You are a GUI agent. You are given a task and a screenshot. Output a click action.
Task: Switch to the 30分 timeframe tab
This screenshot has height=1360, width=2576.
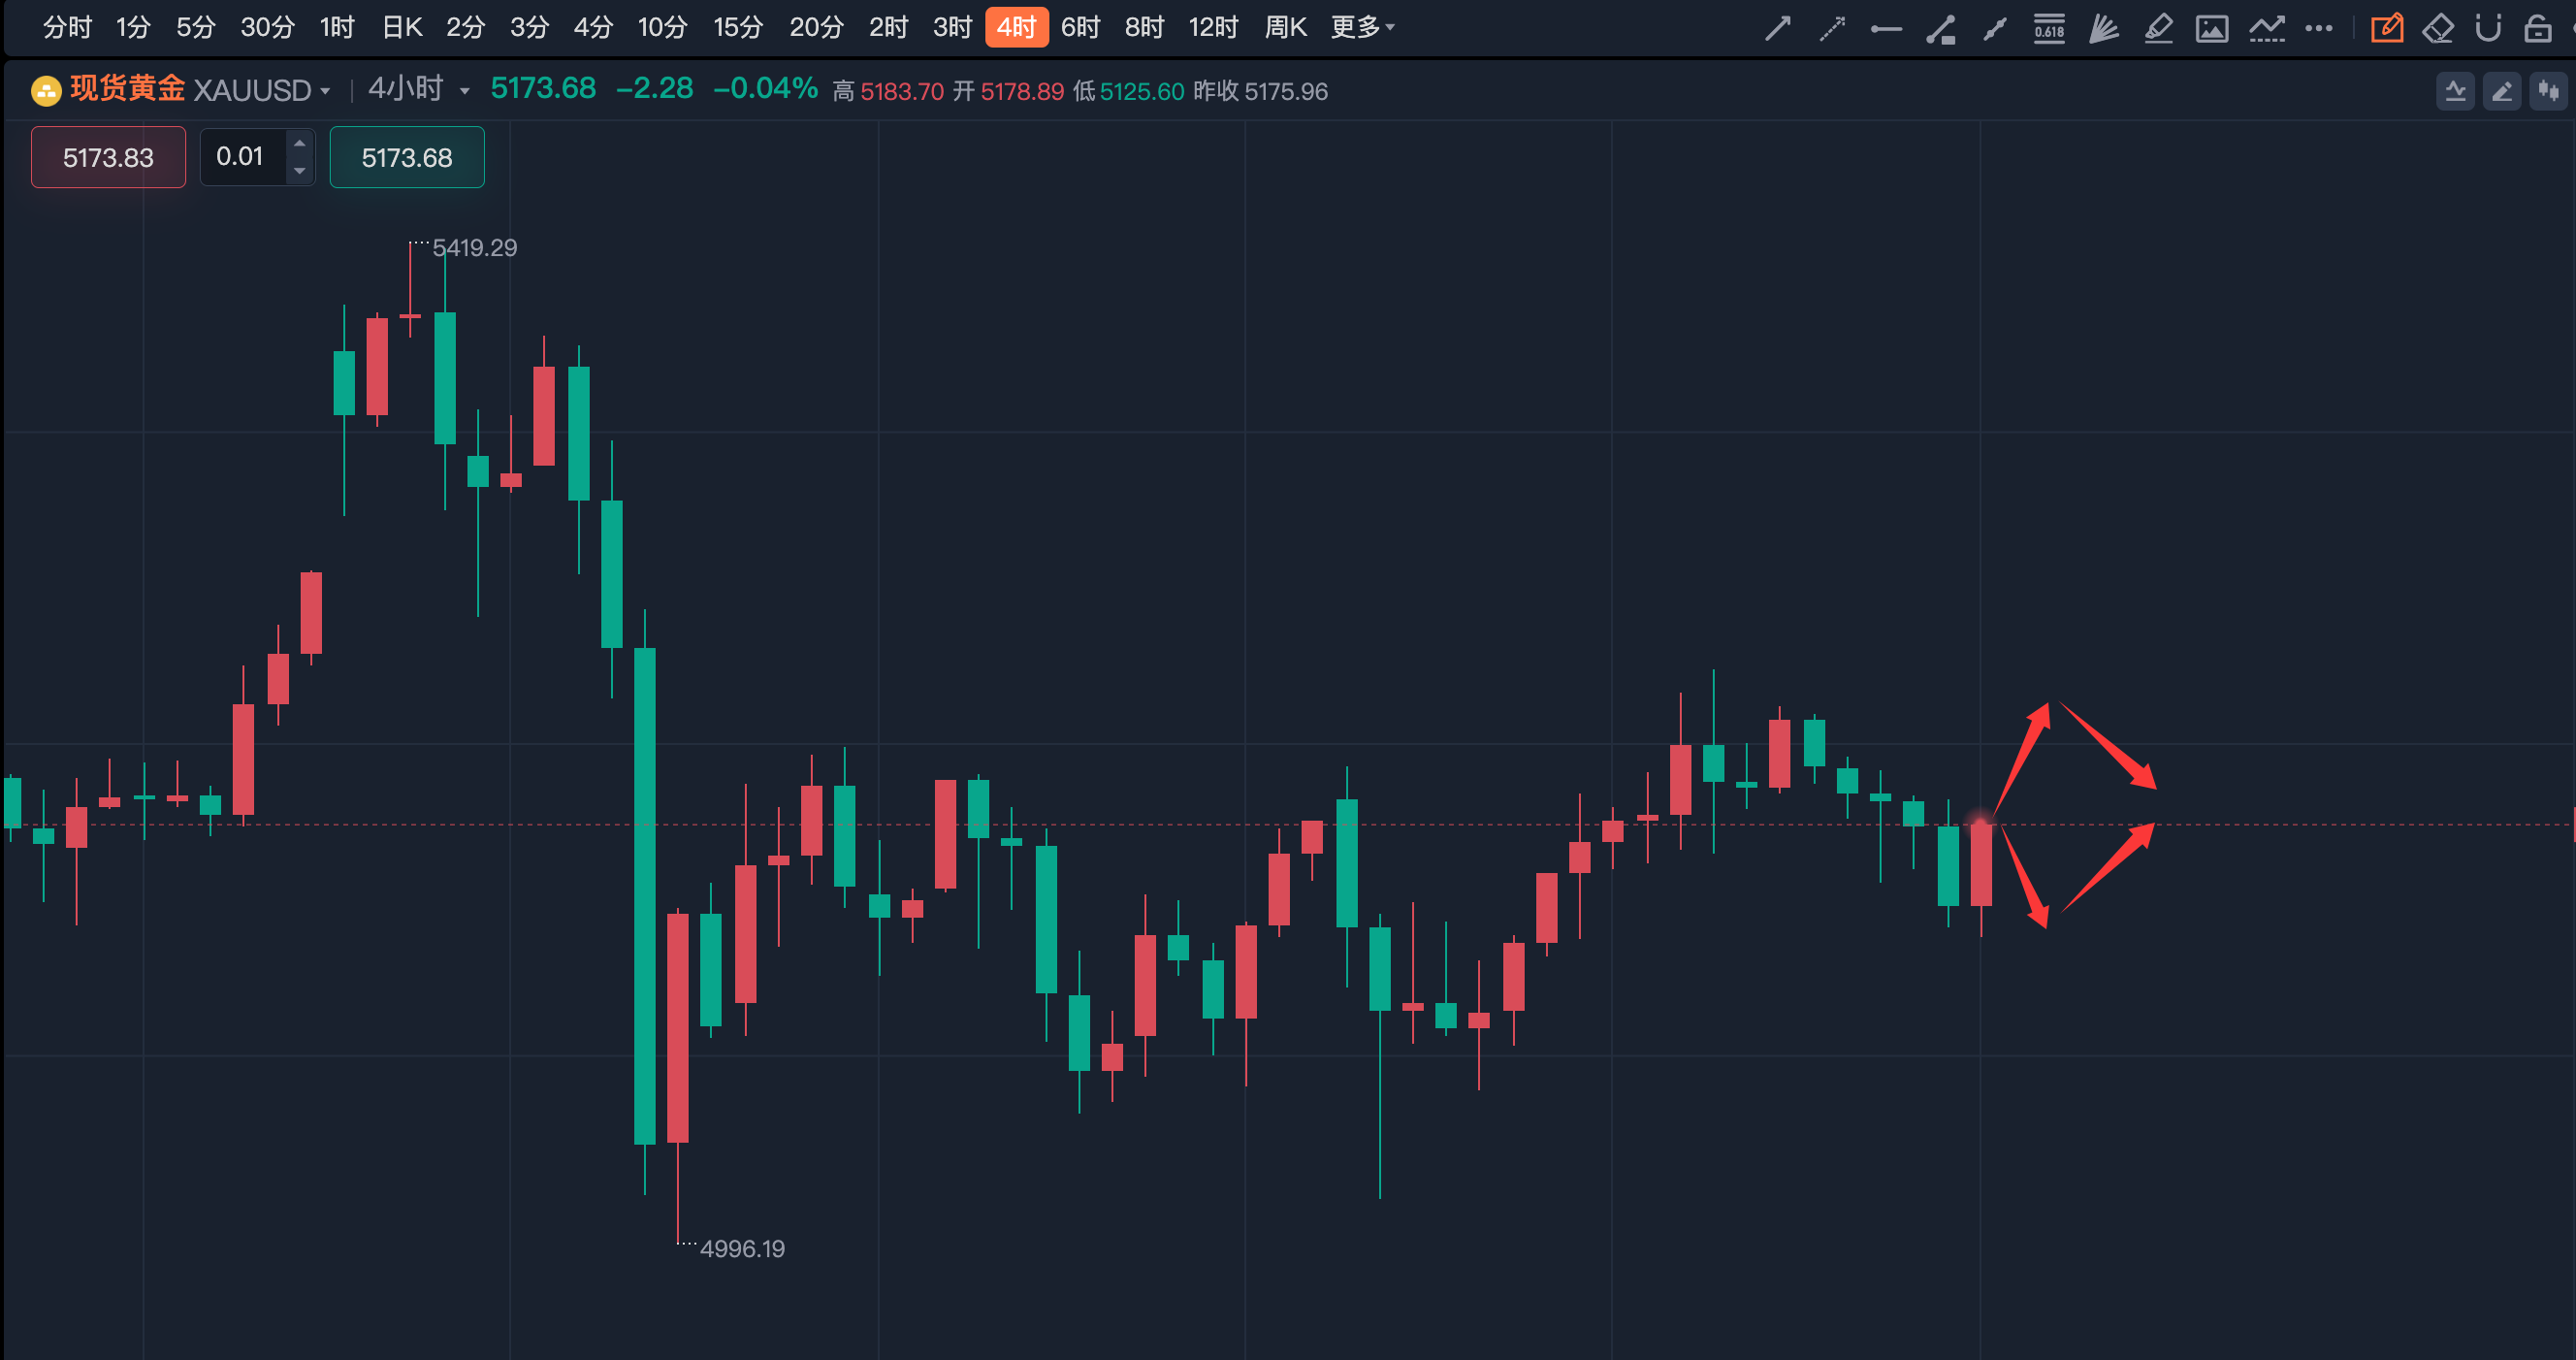point(267,27)
